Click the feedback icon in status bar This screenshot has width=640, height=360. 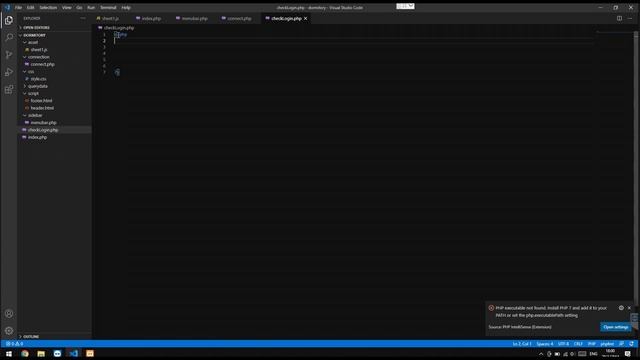[x=621, y=344]
